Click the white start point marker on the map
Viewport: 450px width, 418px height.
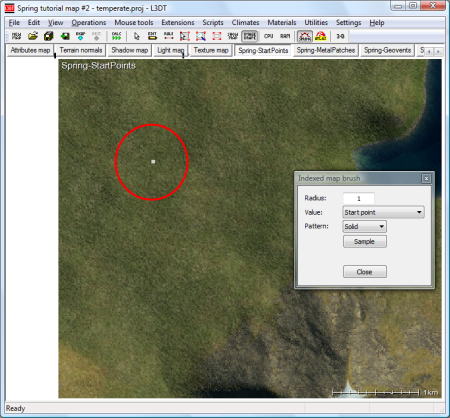click(153, 162)
